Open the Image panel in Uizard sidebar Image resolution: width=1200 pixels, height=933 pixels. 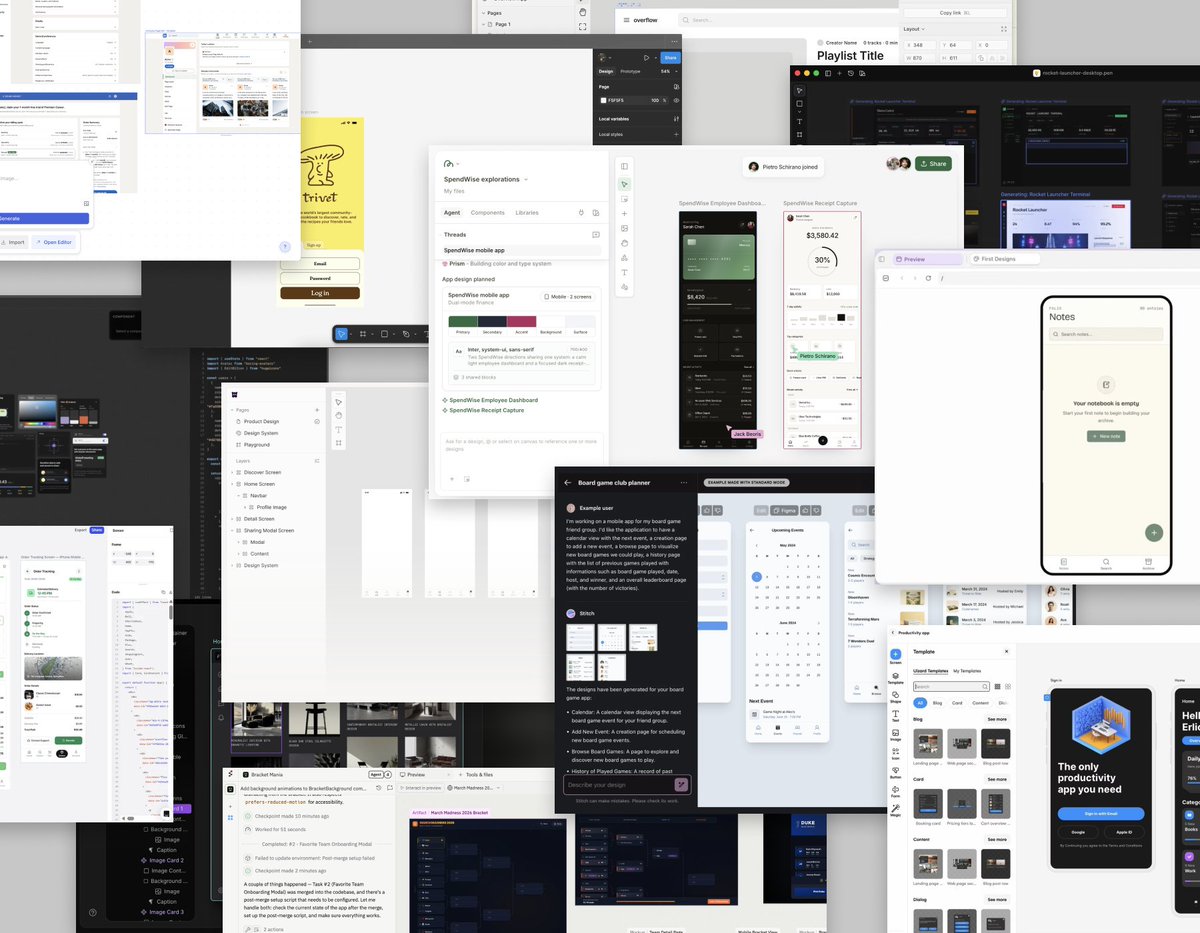(895, 735)
